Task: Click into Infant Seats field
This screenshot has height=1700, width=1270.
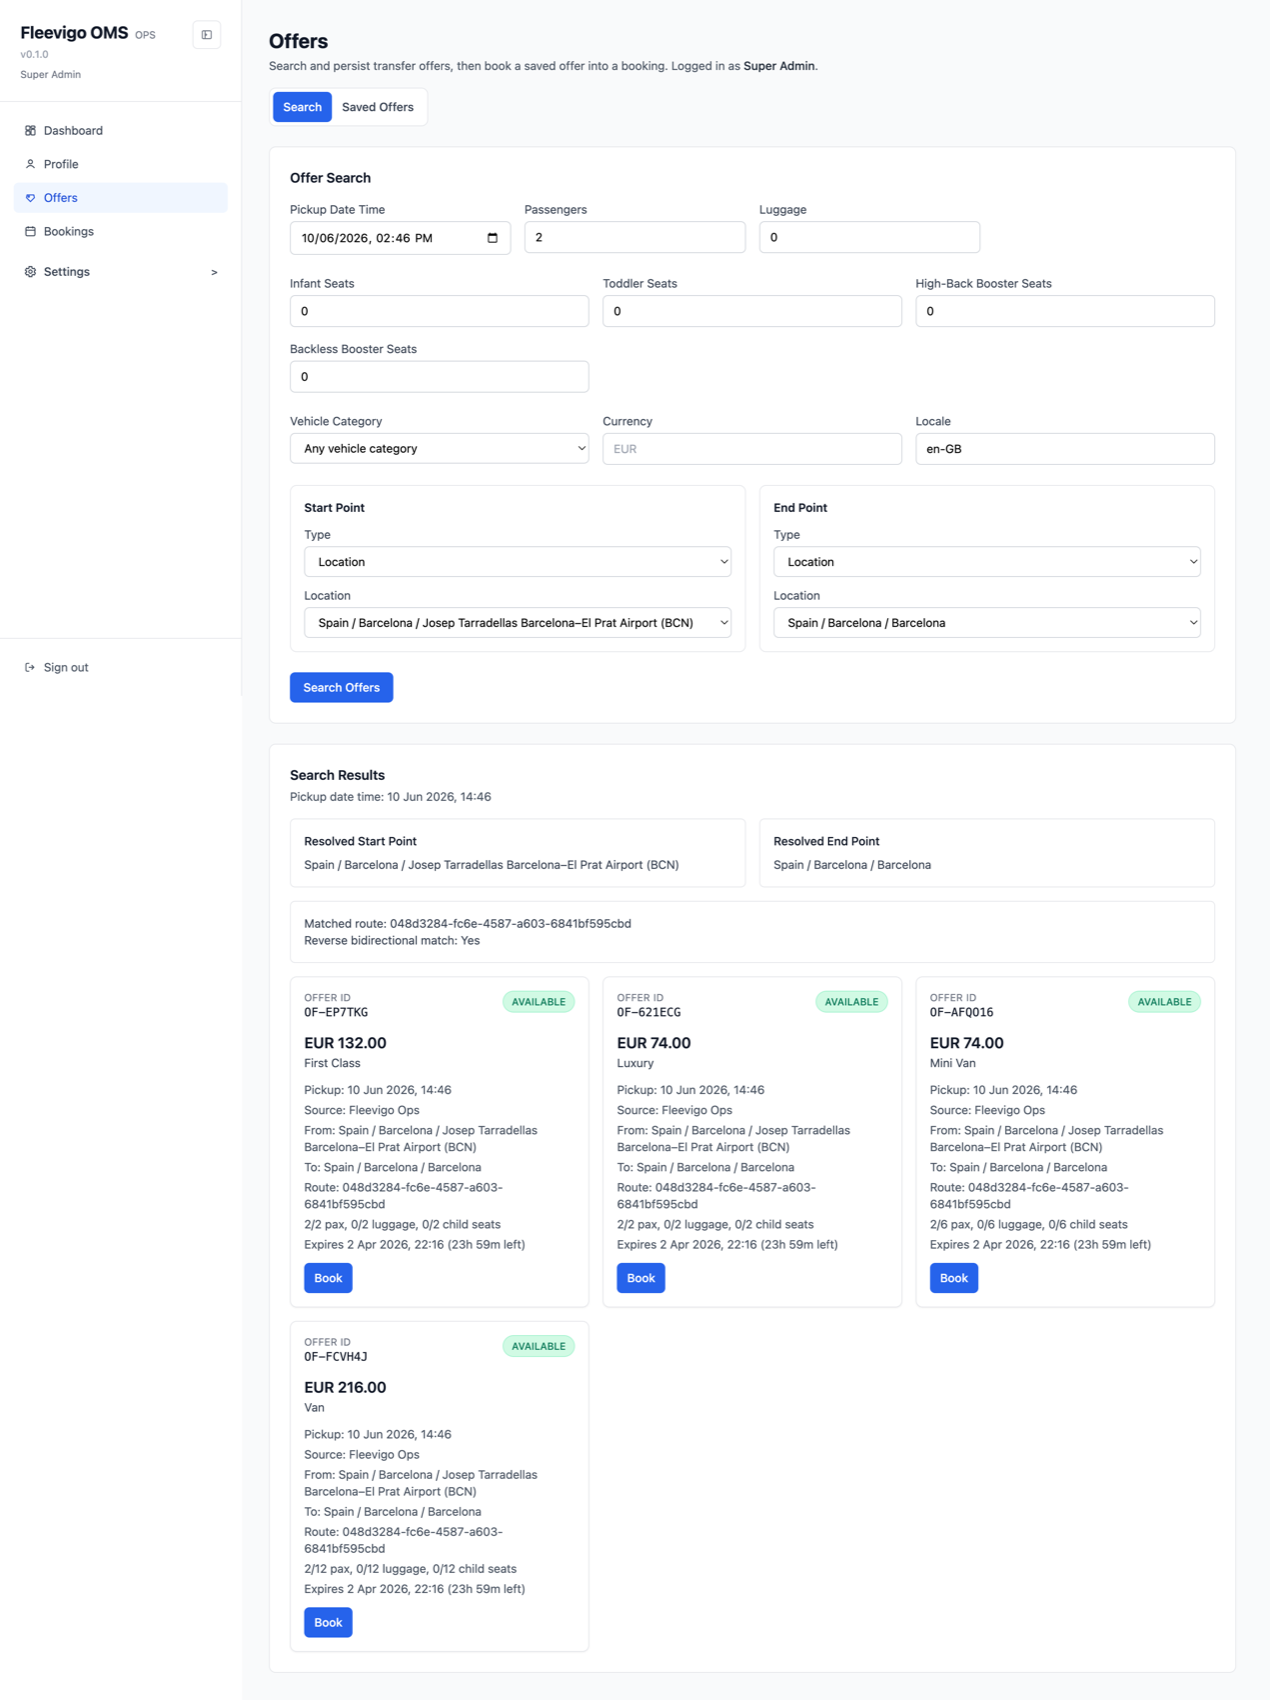Action: (x=439, y=311)
